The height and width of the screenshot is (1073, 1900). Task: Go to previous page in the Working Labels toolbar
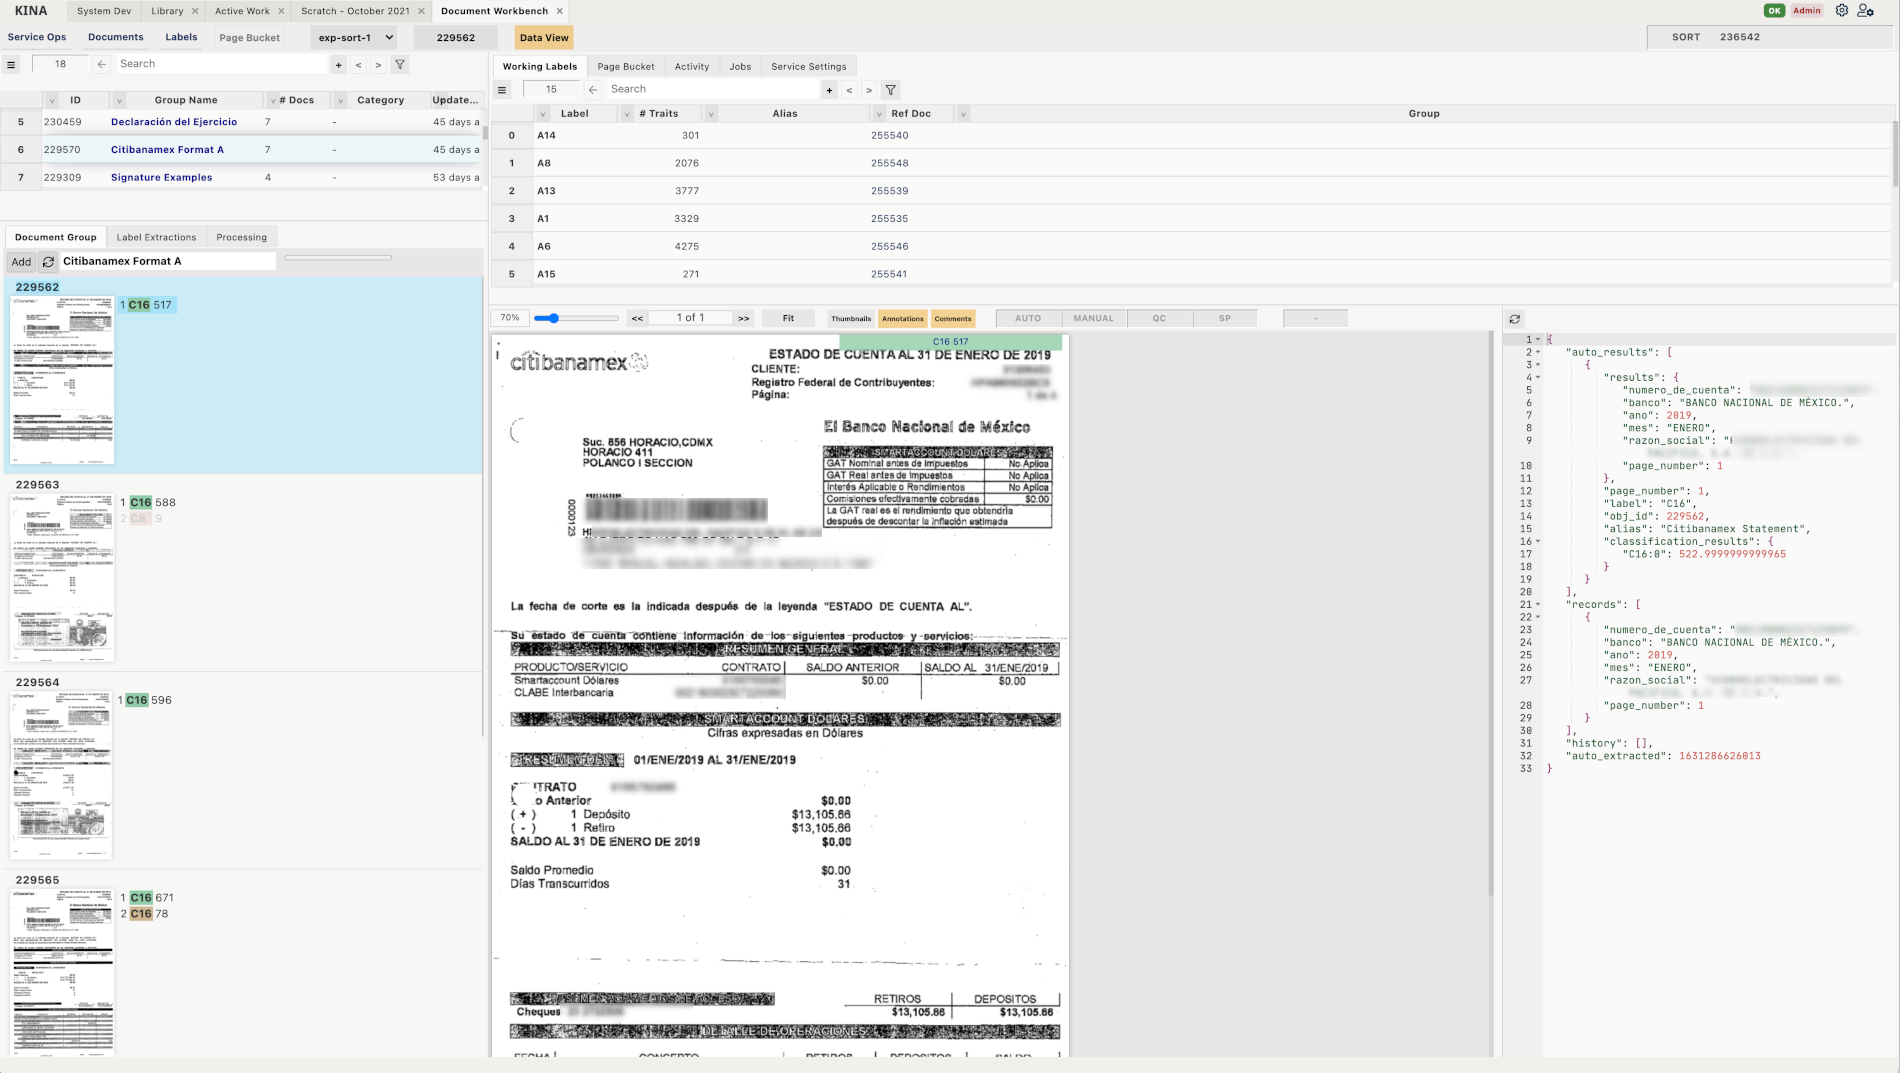click(849, 90)
